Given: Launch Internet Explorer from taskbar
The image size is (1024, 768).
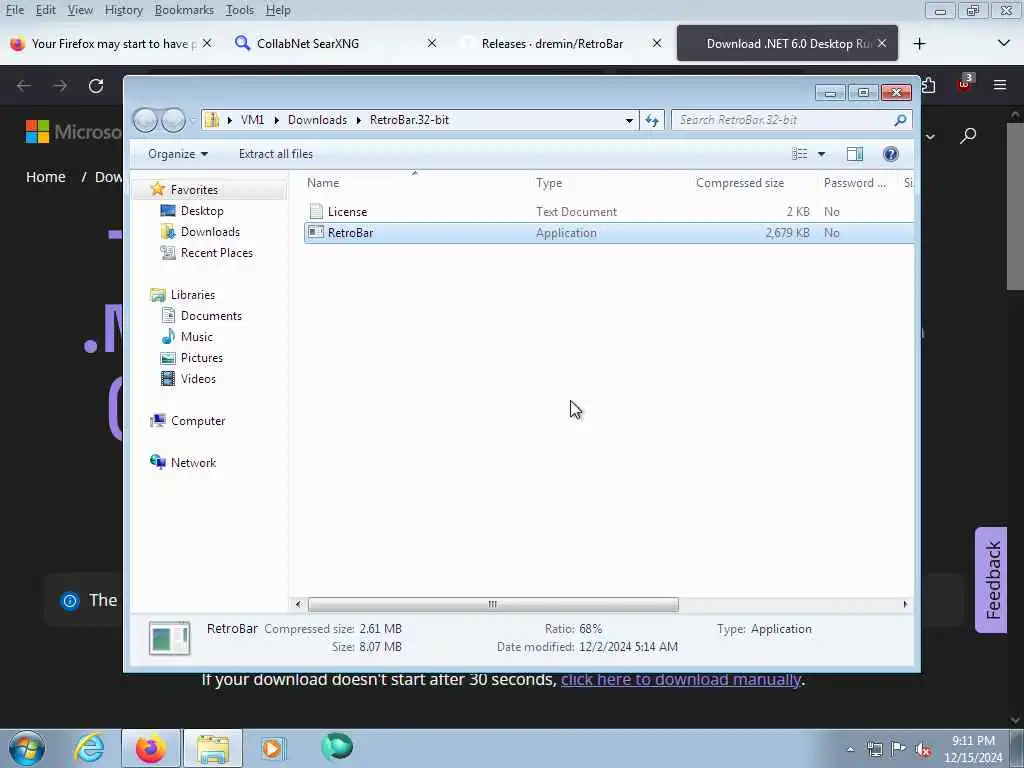Looking at the screenshot, I should [x=89, y=748].
